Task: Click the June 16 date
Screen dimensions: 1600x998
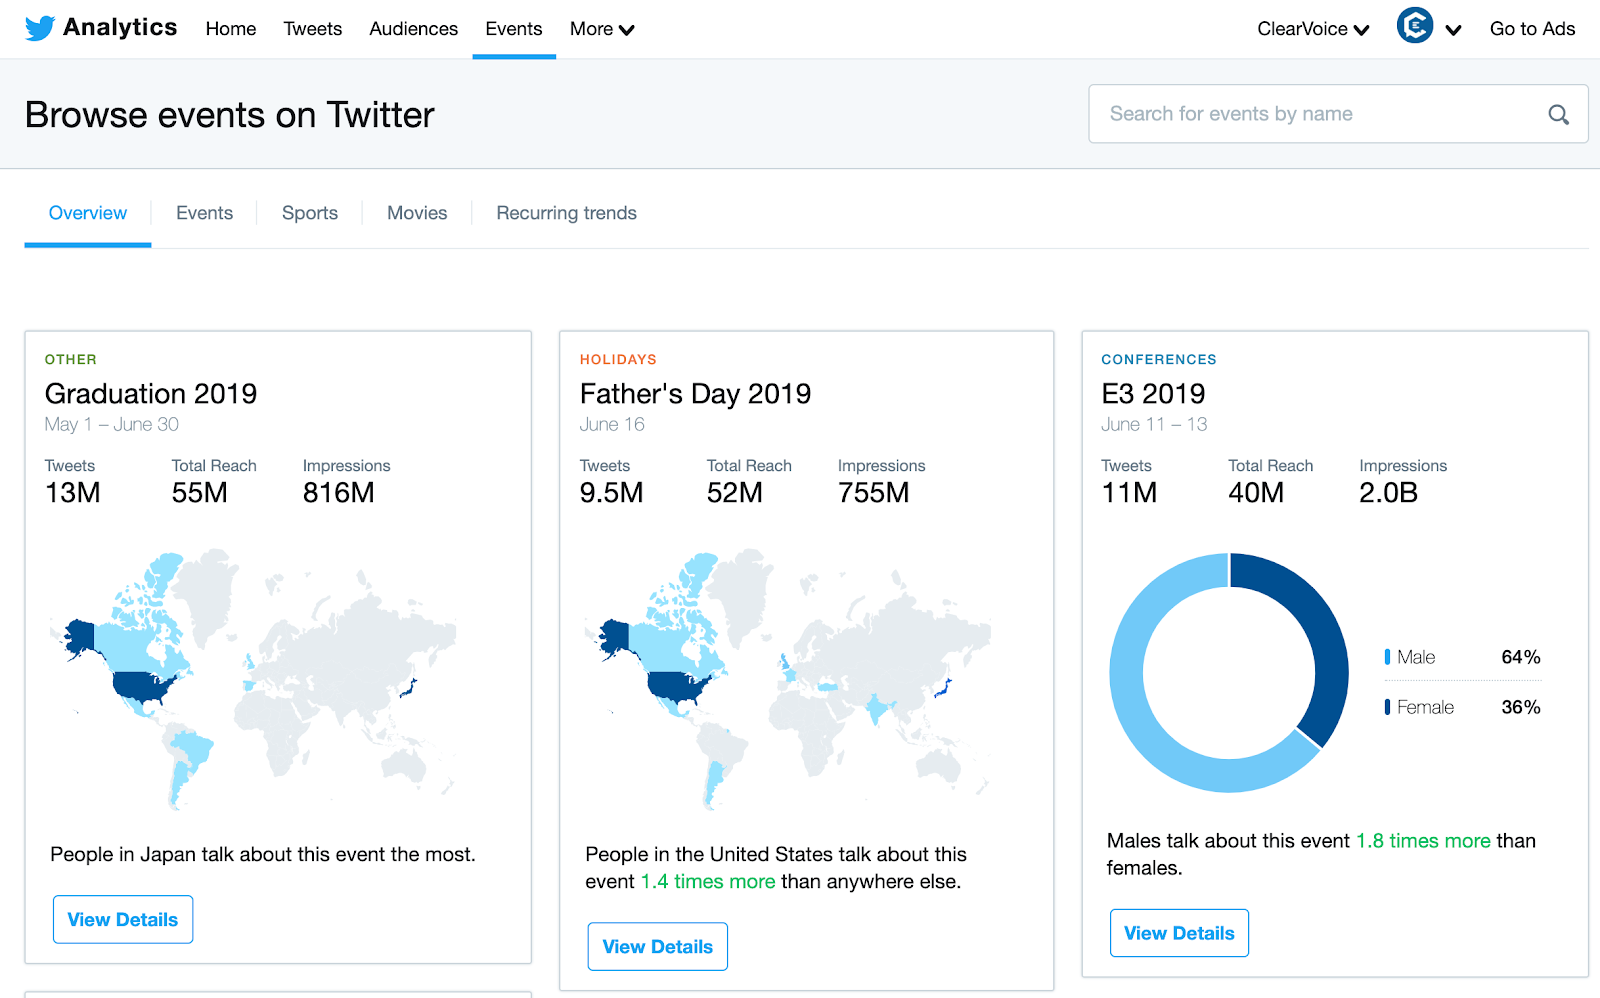Action: [x=612, y=424]
